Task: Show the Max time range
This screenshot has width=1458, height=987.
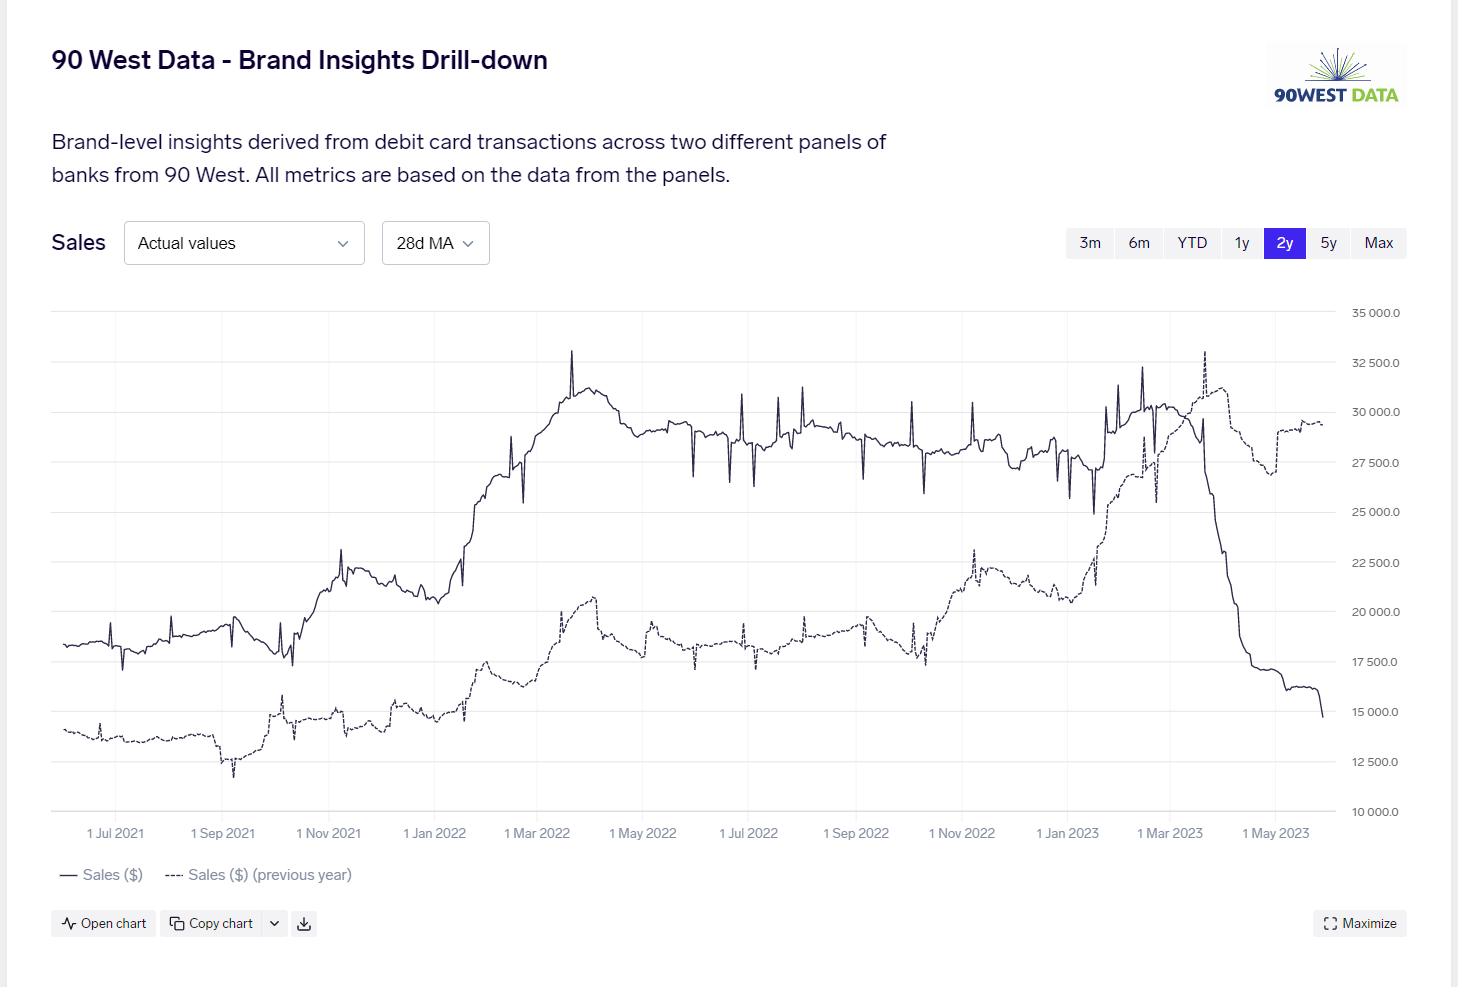Action: coord(1378,243)
